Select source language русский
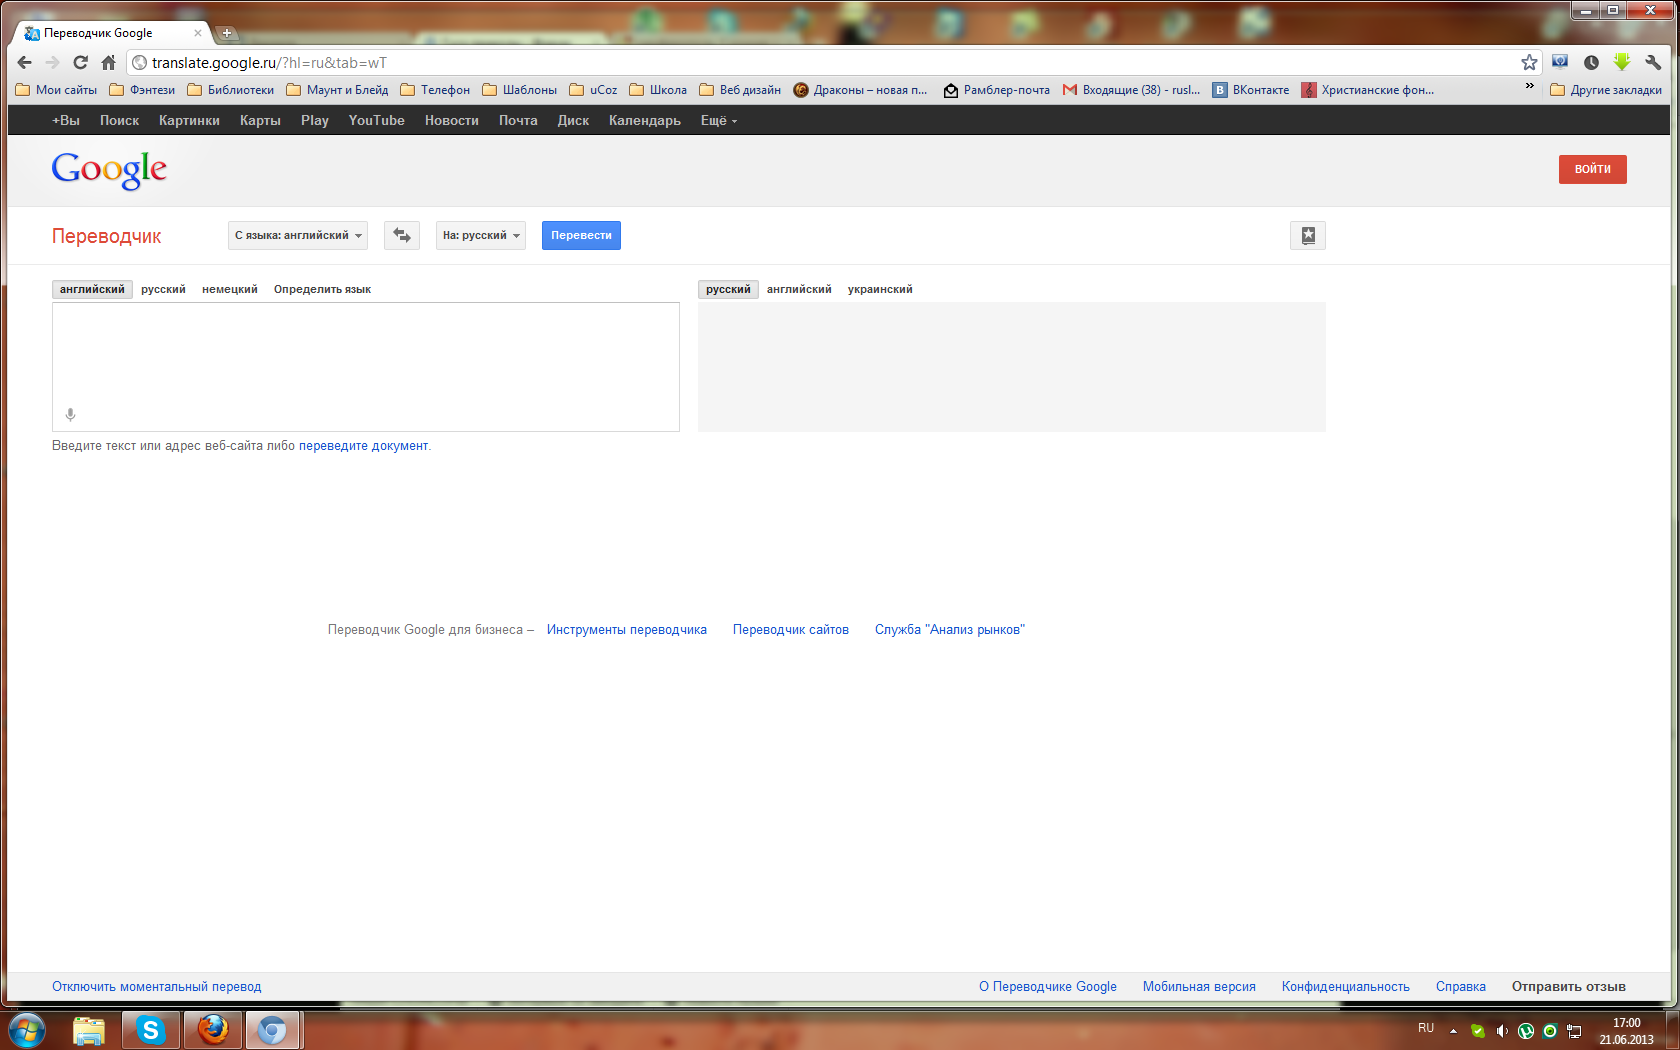1680x1050 pixels. [x=163, y=289]
